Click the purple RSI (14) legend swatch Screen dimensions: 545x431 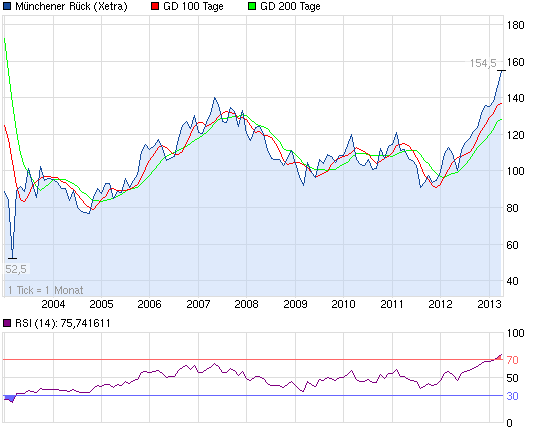[x=7, y=323]
